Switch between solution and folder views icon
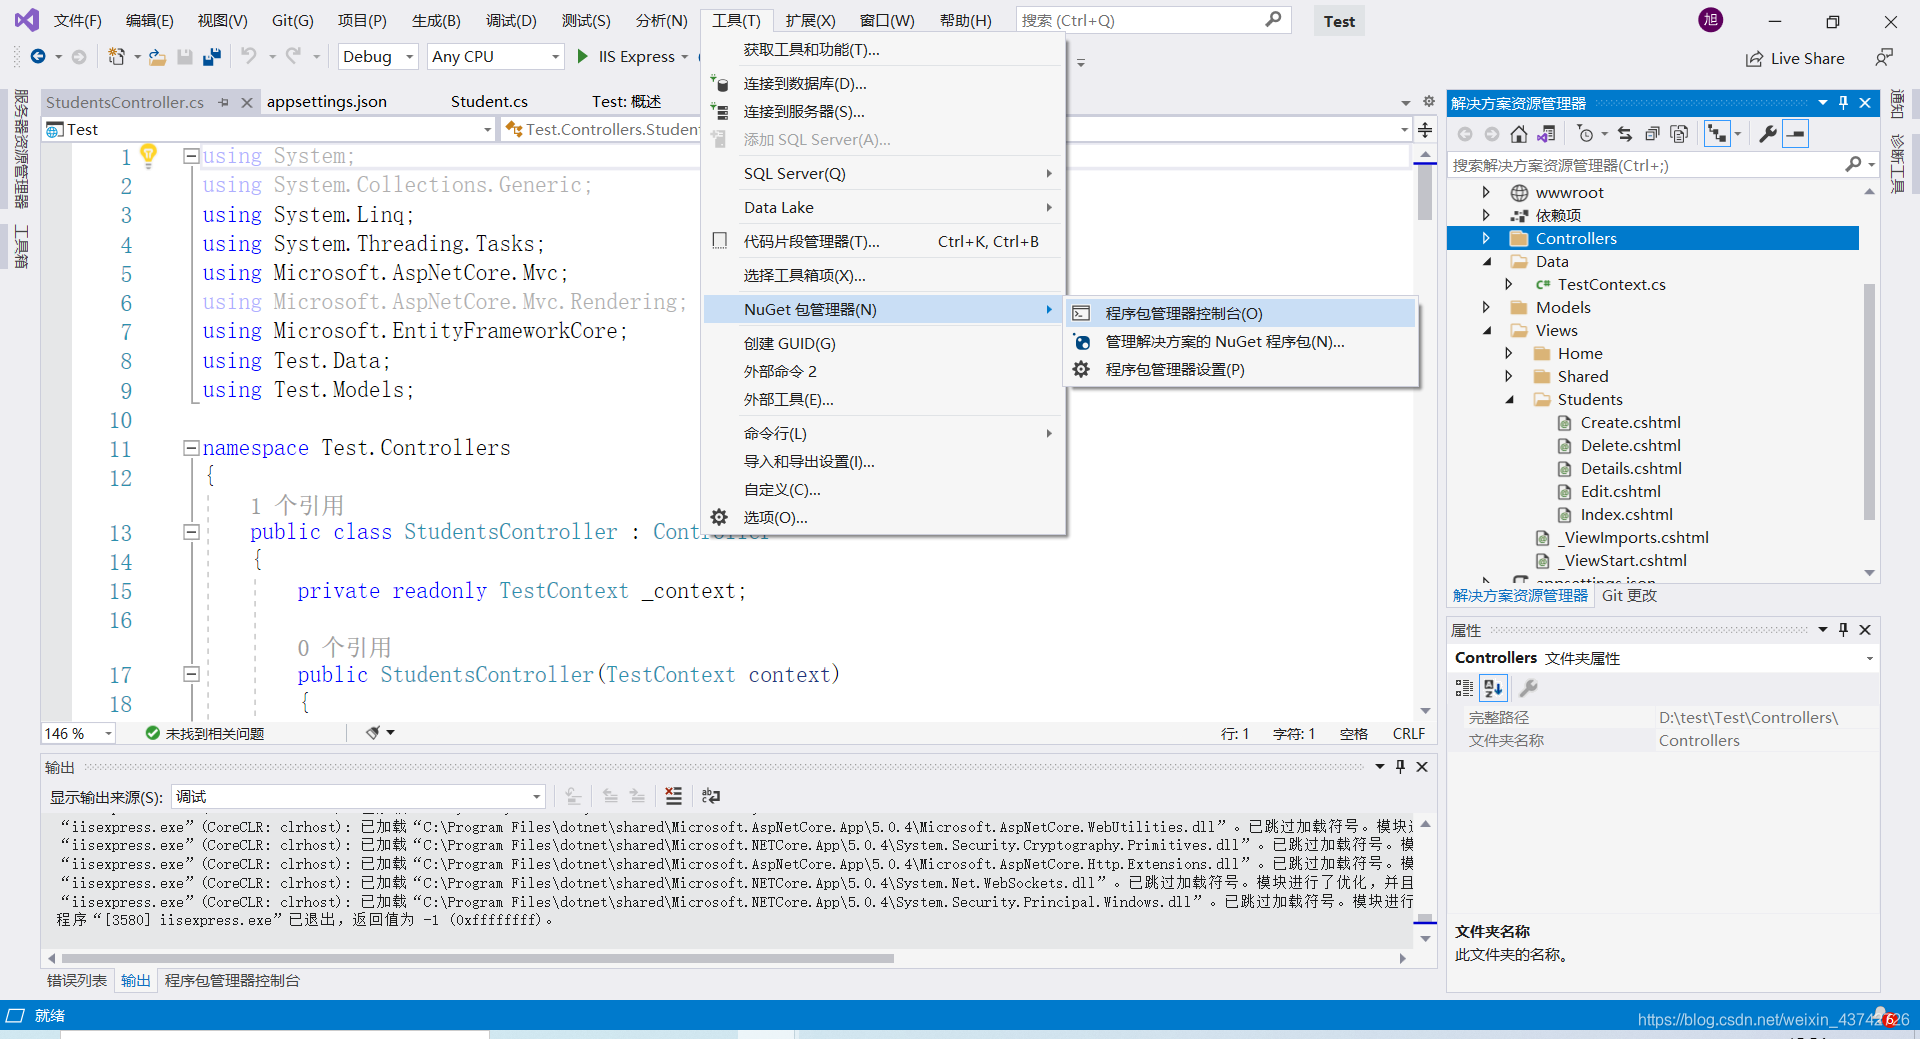Screen dimensions: 1920x1039 (1546, 134)
